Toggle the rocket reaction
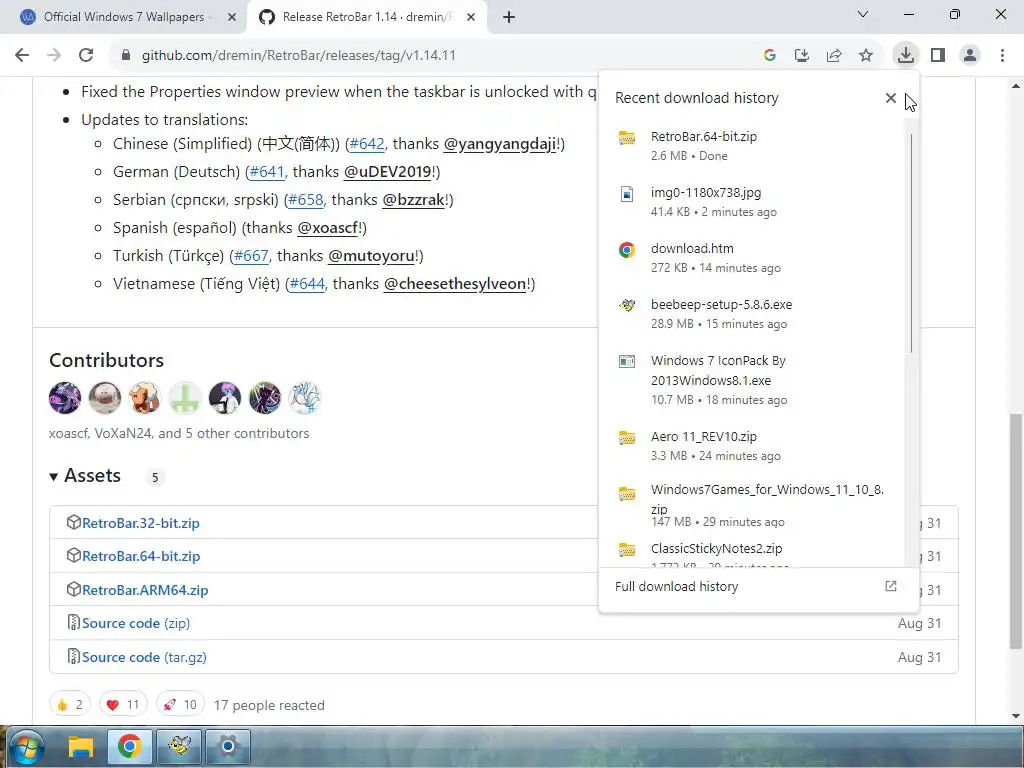The height and width of the screenshot is (768, 1024). click(x=180, y=705)
